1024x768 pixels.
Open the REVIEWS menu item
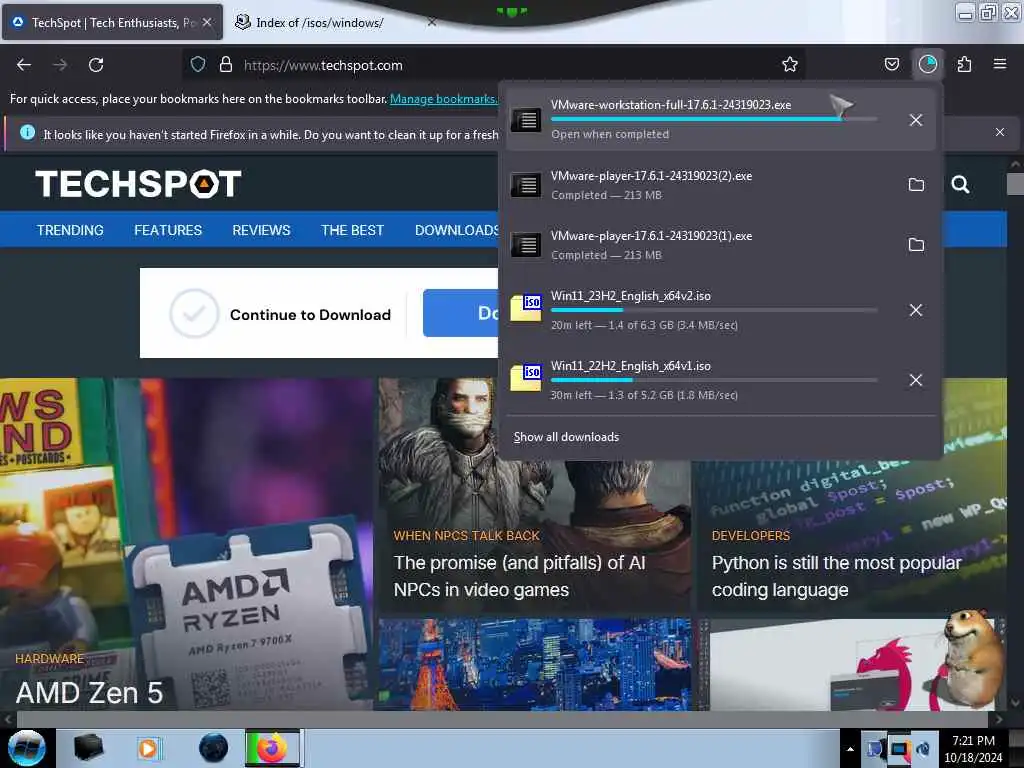point(261,230)
